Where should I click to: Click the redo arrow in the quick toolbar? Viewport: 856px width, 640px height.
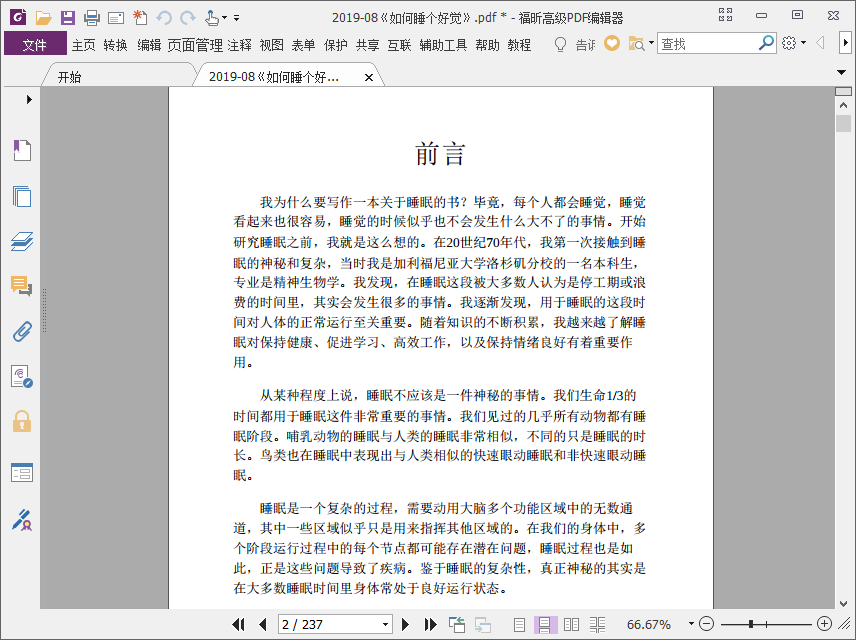(x=188, y=18)
